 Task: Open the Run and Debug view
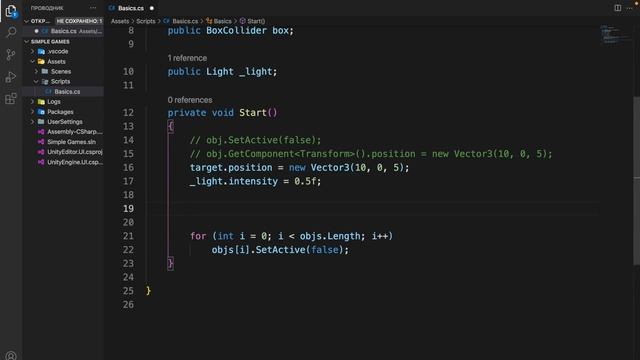[11, 76]
